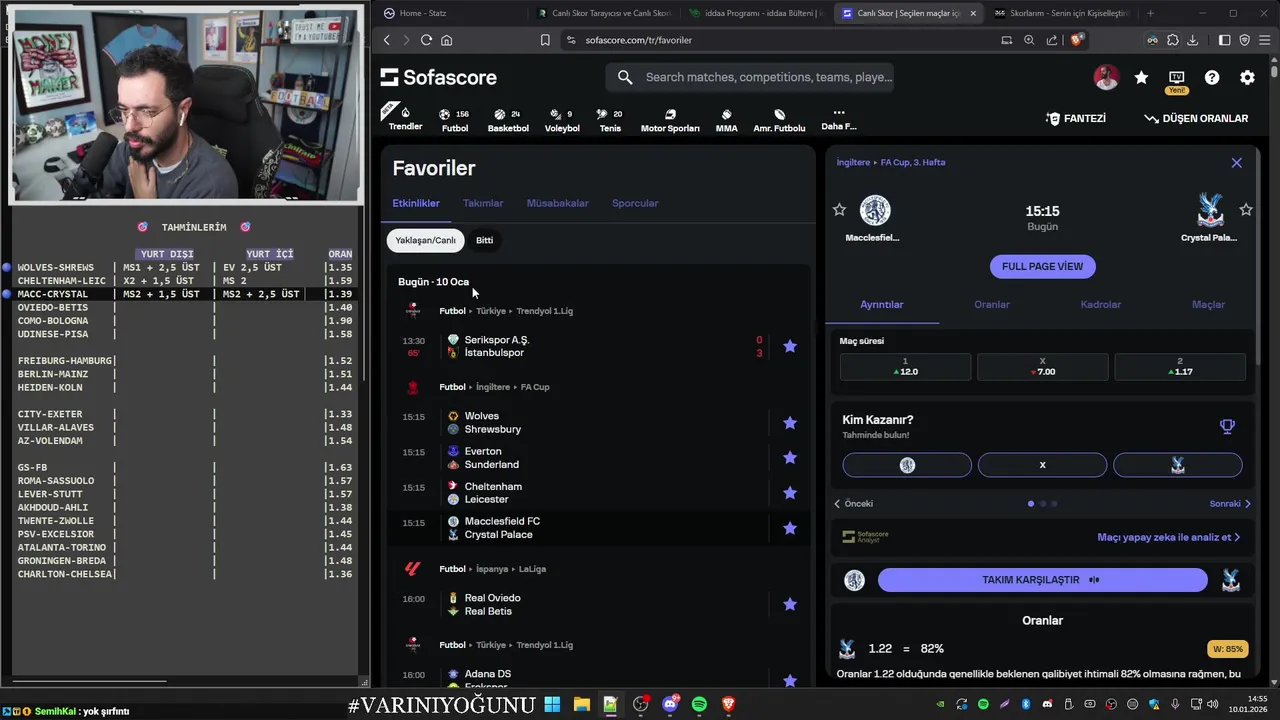Open Spotify from the taskbar
Image resolution: width=1280 pixels, height=720 pixels.
[699, 705]
